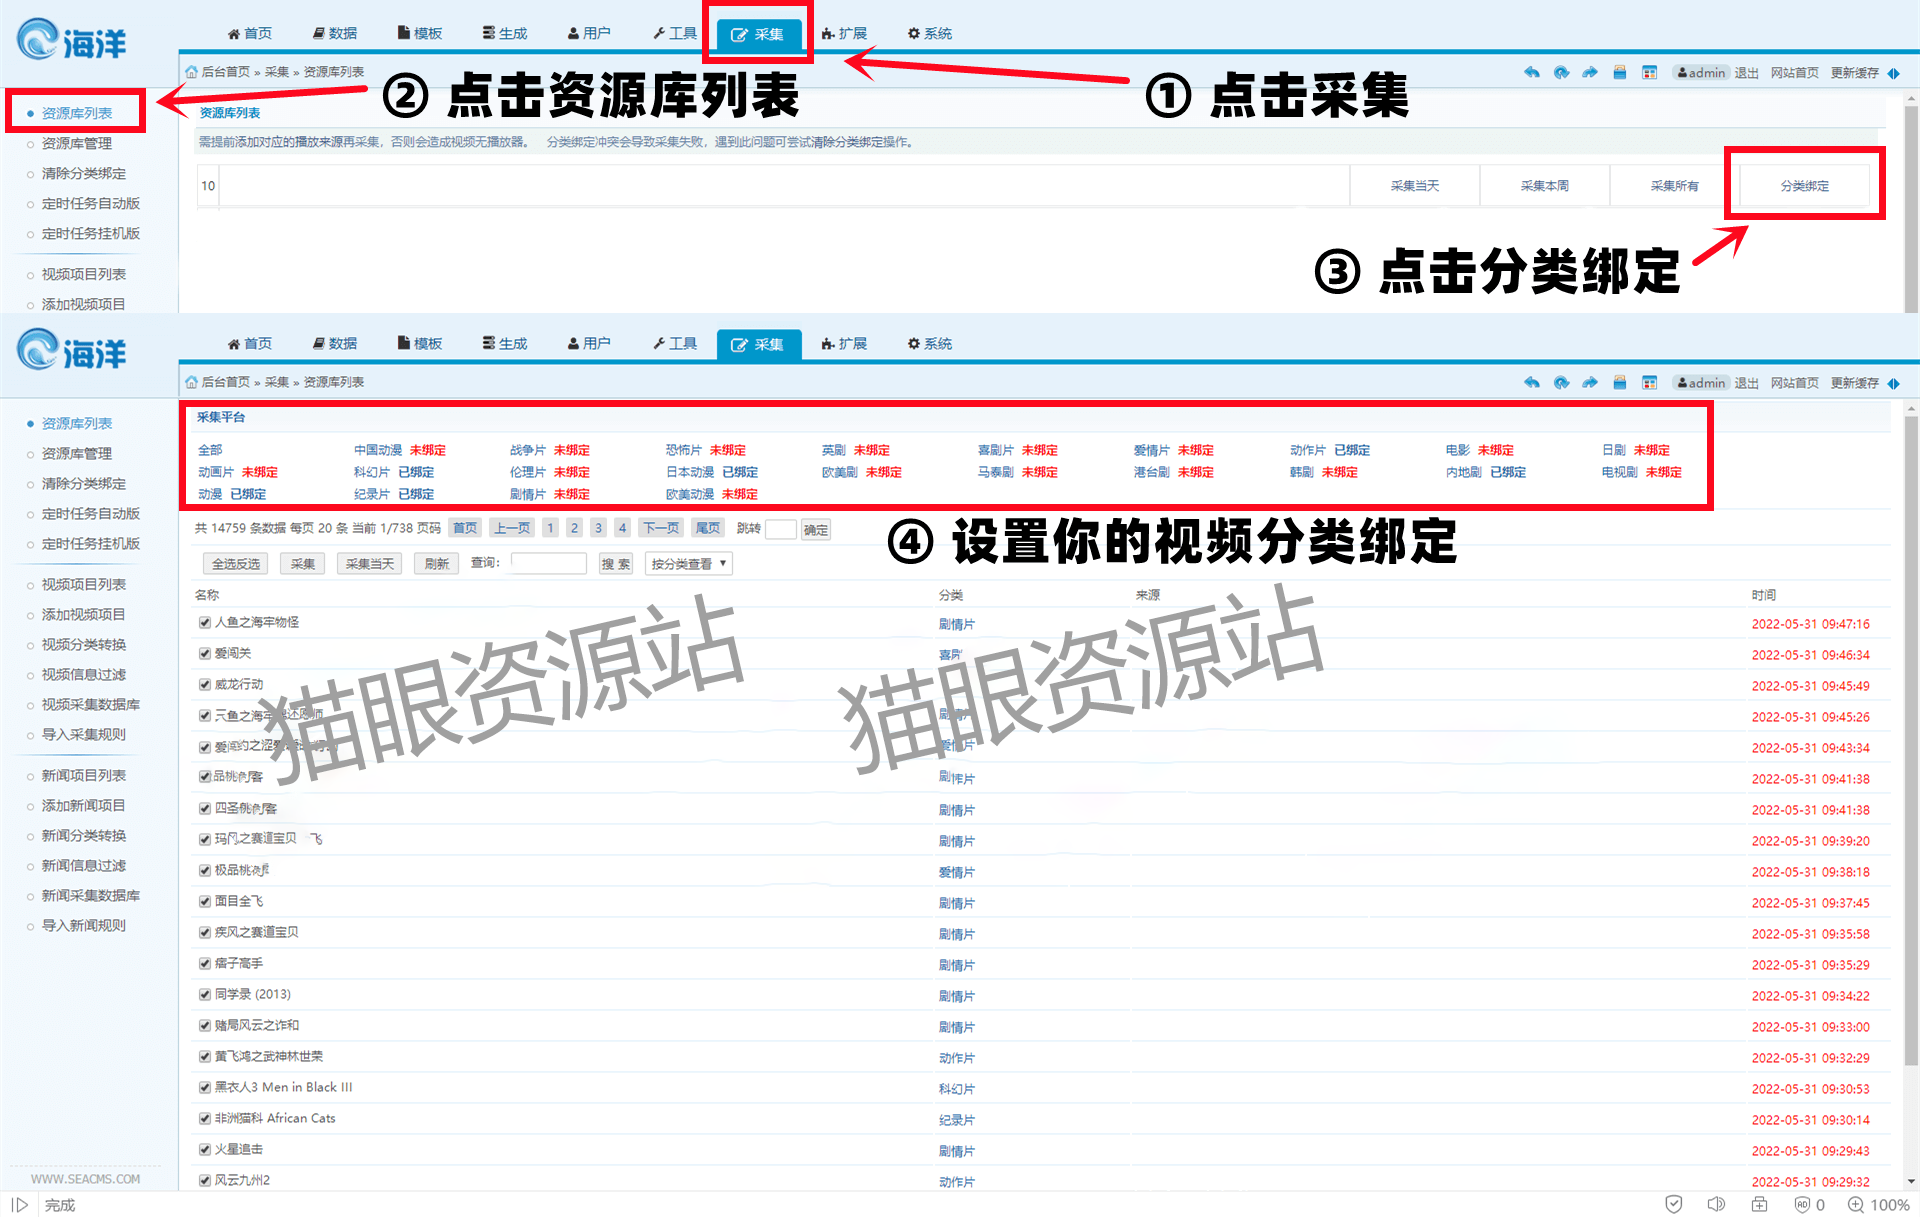Uncheck the checkbox for 人鱼之海牢物怪
This screenshot has height=1218, width=1920.
tap(205, 622)
